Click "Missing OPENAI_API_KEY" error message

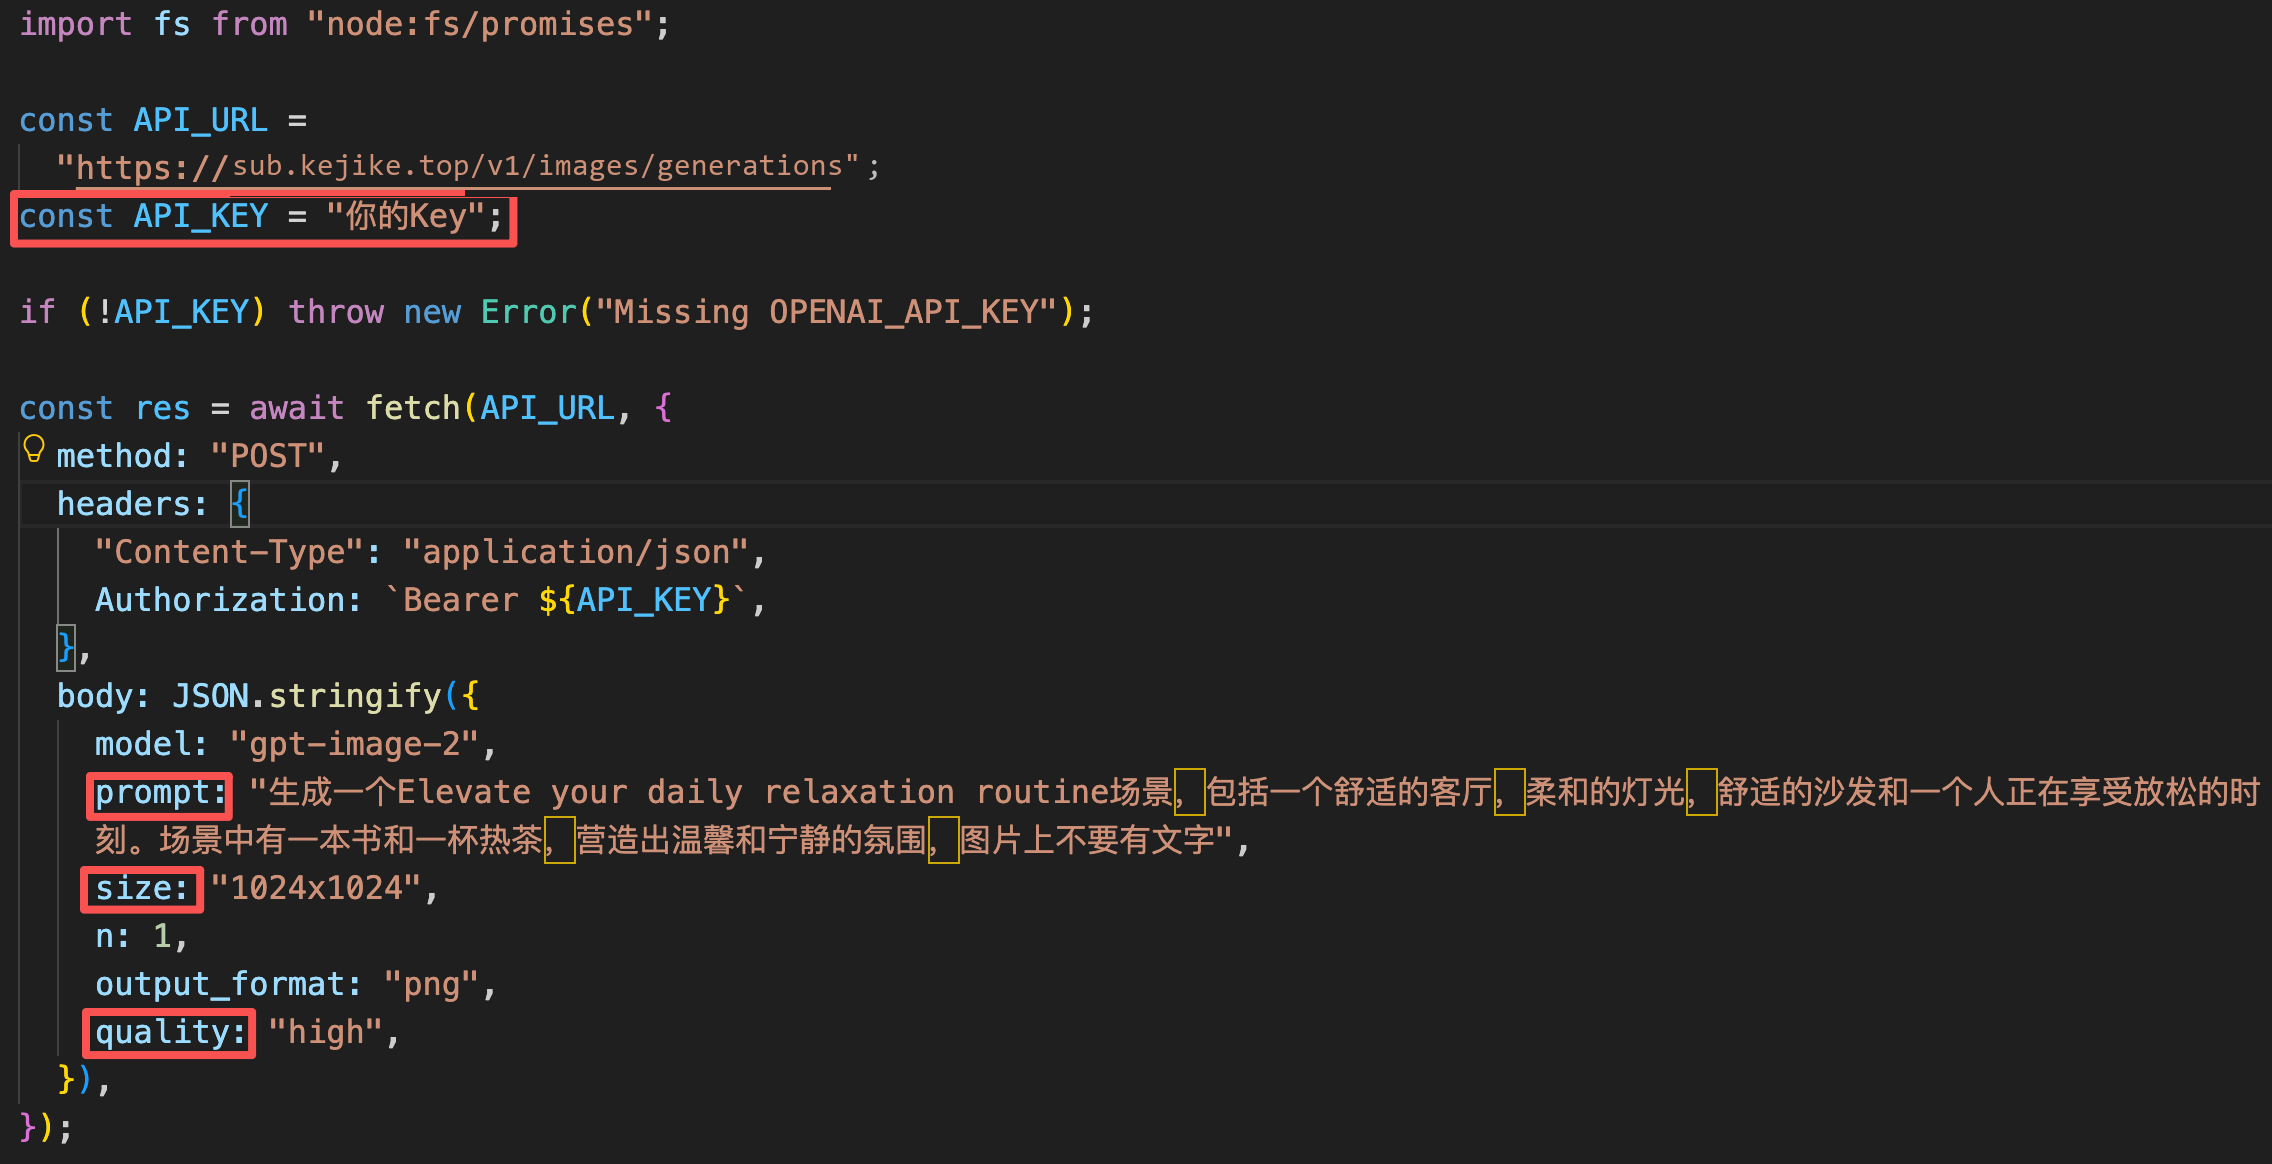[826, 312]
